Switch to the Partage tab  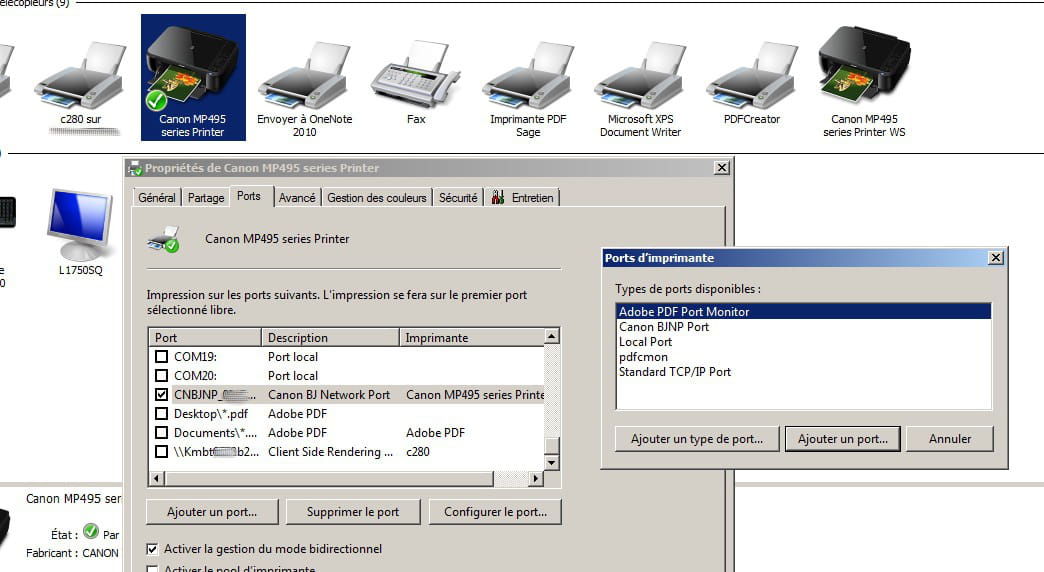coord(206,198)
